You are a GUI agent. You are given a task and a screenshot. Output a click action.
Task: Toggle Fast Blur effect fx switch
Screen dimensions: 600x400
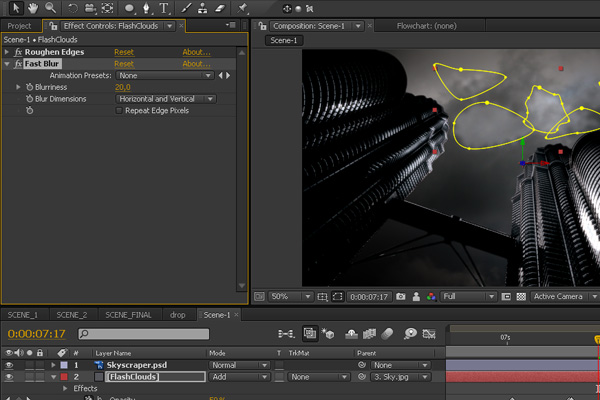tap(18, 64)
